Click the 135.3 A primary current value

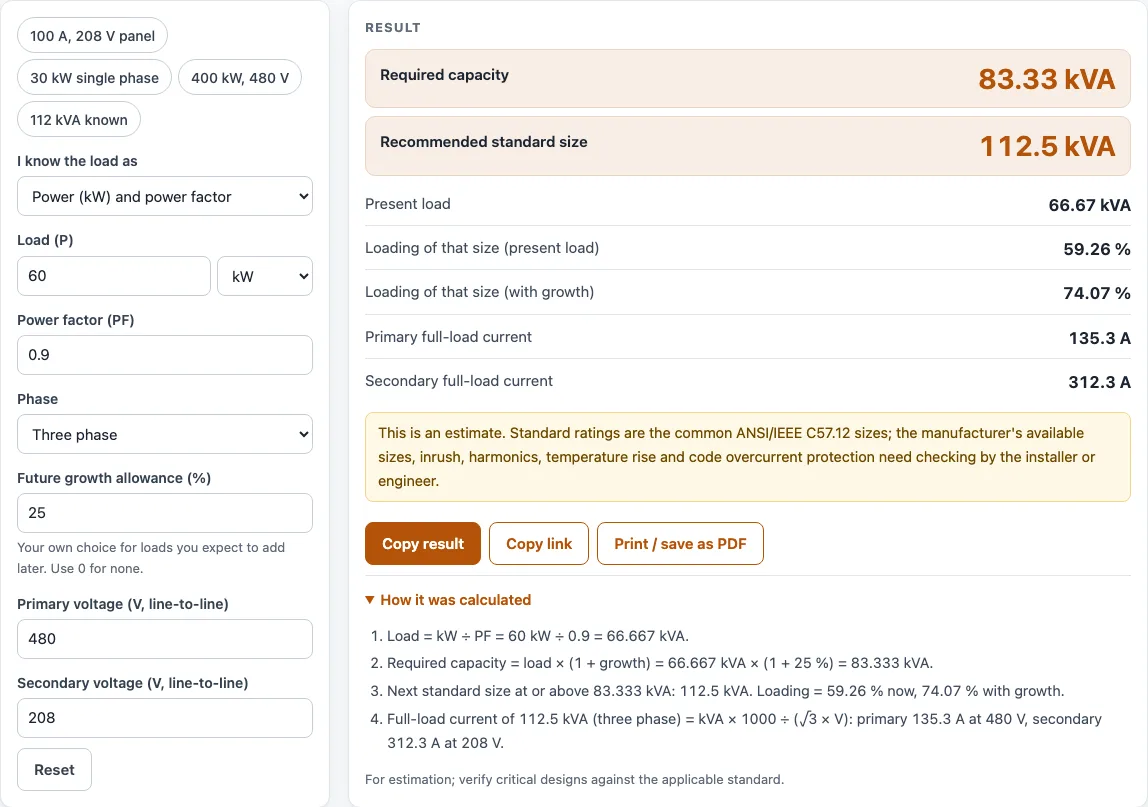[x=1100, y=338]
